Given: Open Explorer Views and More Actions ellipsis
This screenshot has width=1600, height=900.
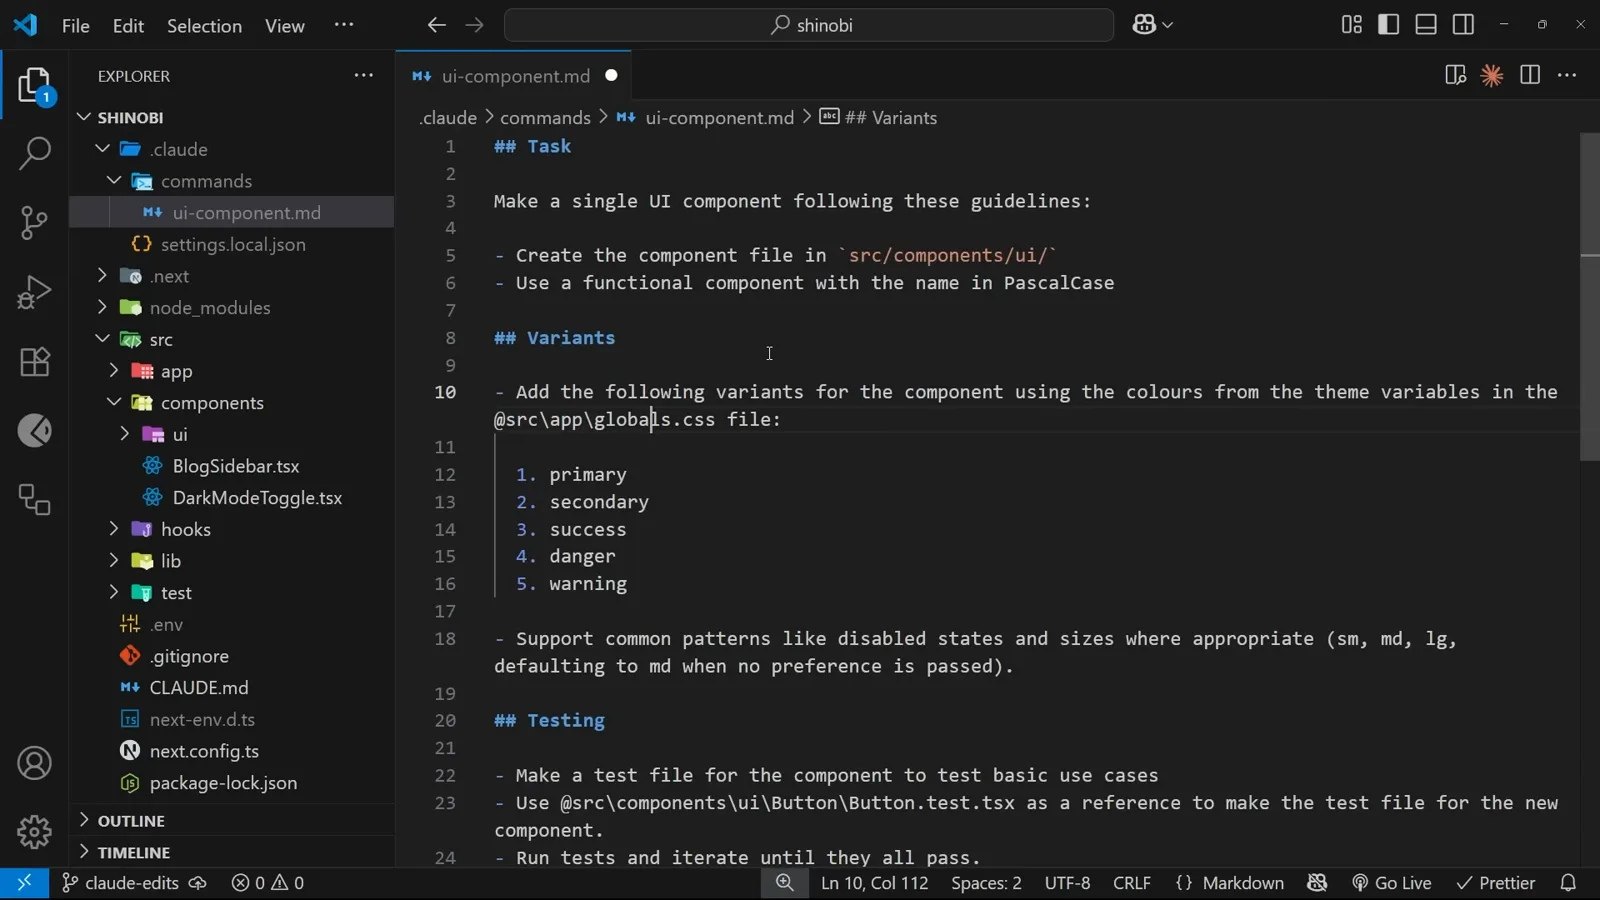Looking at the screenshot, I should click(x=364, y=76).
